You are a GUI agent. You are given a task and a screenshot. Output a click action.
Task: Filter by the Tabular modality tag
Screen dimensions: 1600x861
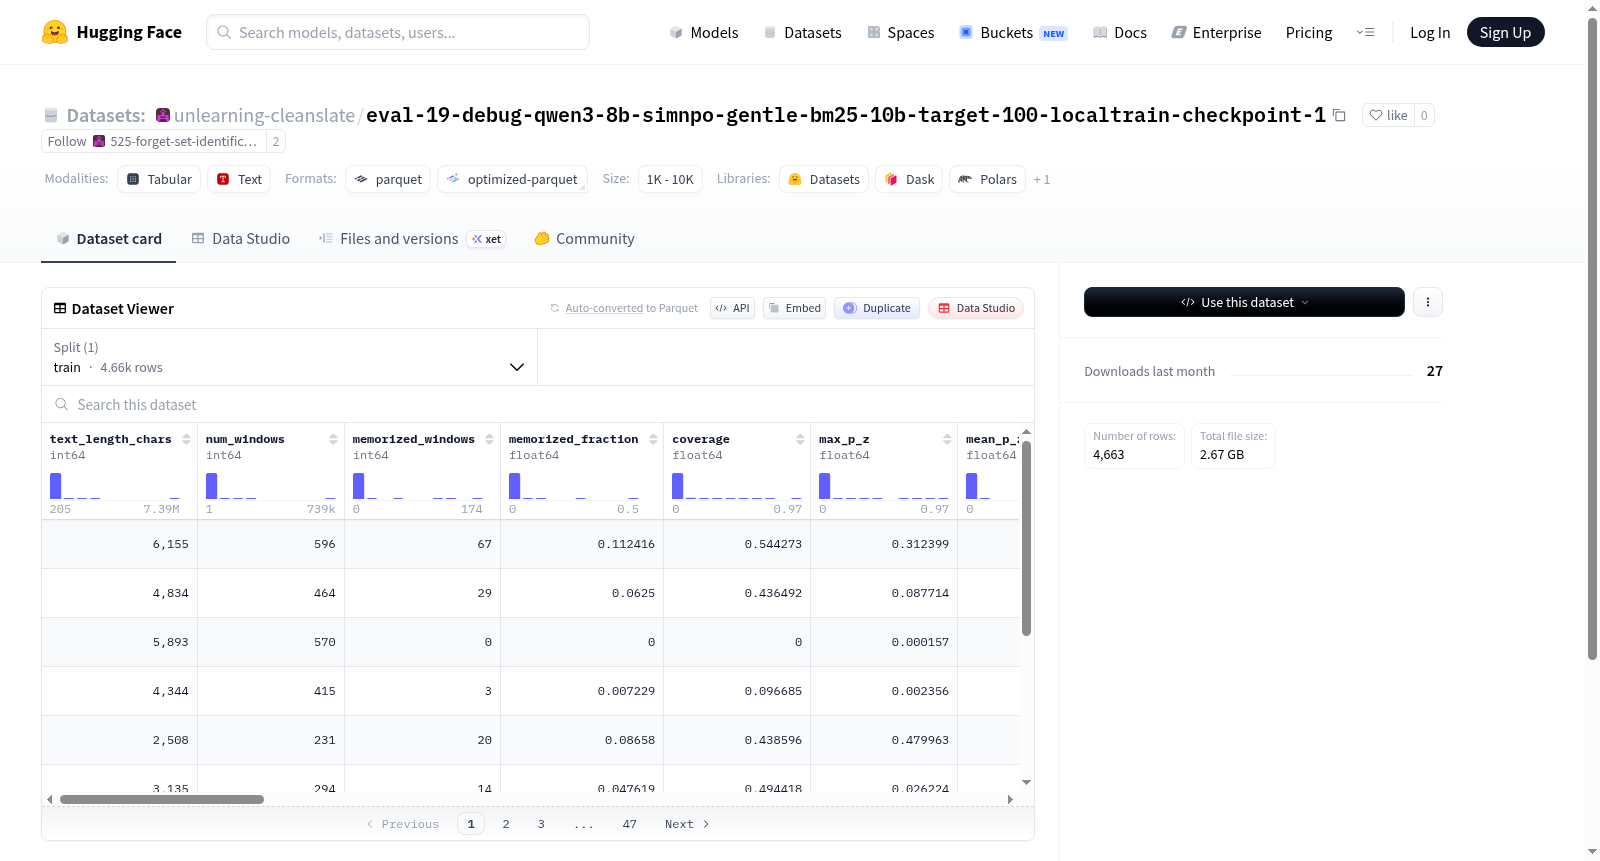pyautogui.click(x=159, y=179)
